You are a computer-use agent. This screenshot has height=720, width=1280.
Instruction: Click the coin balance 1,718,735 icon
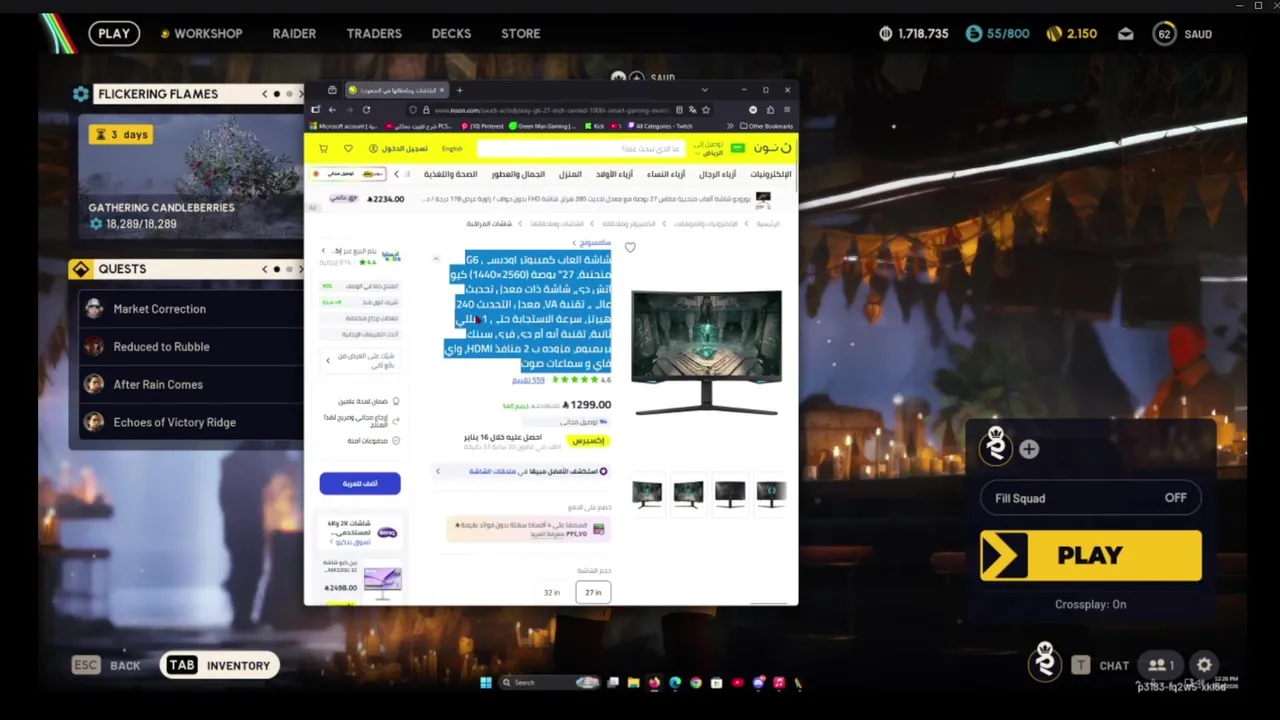[x=885, y=34]
